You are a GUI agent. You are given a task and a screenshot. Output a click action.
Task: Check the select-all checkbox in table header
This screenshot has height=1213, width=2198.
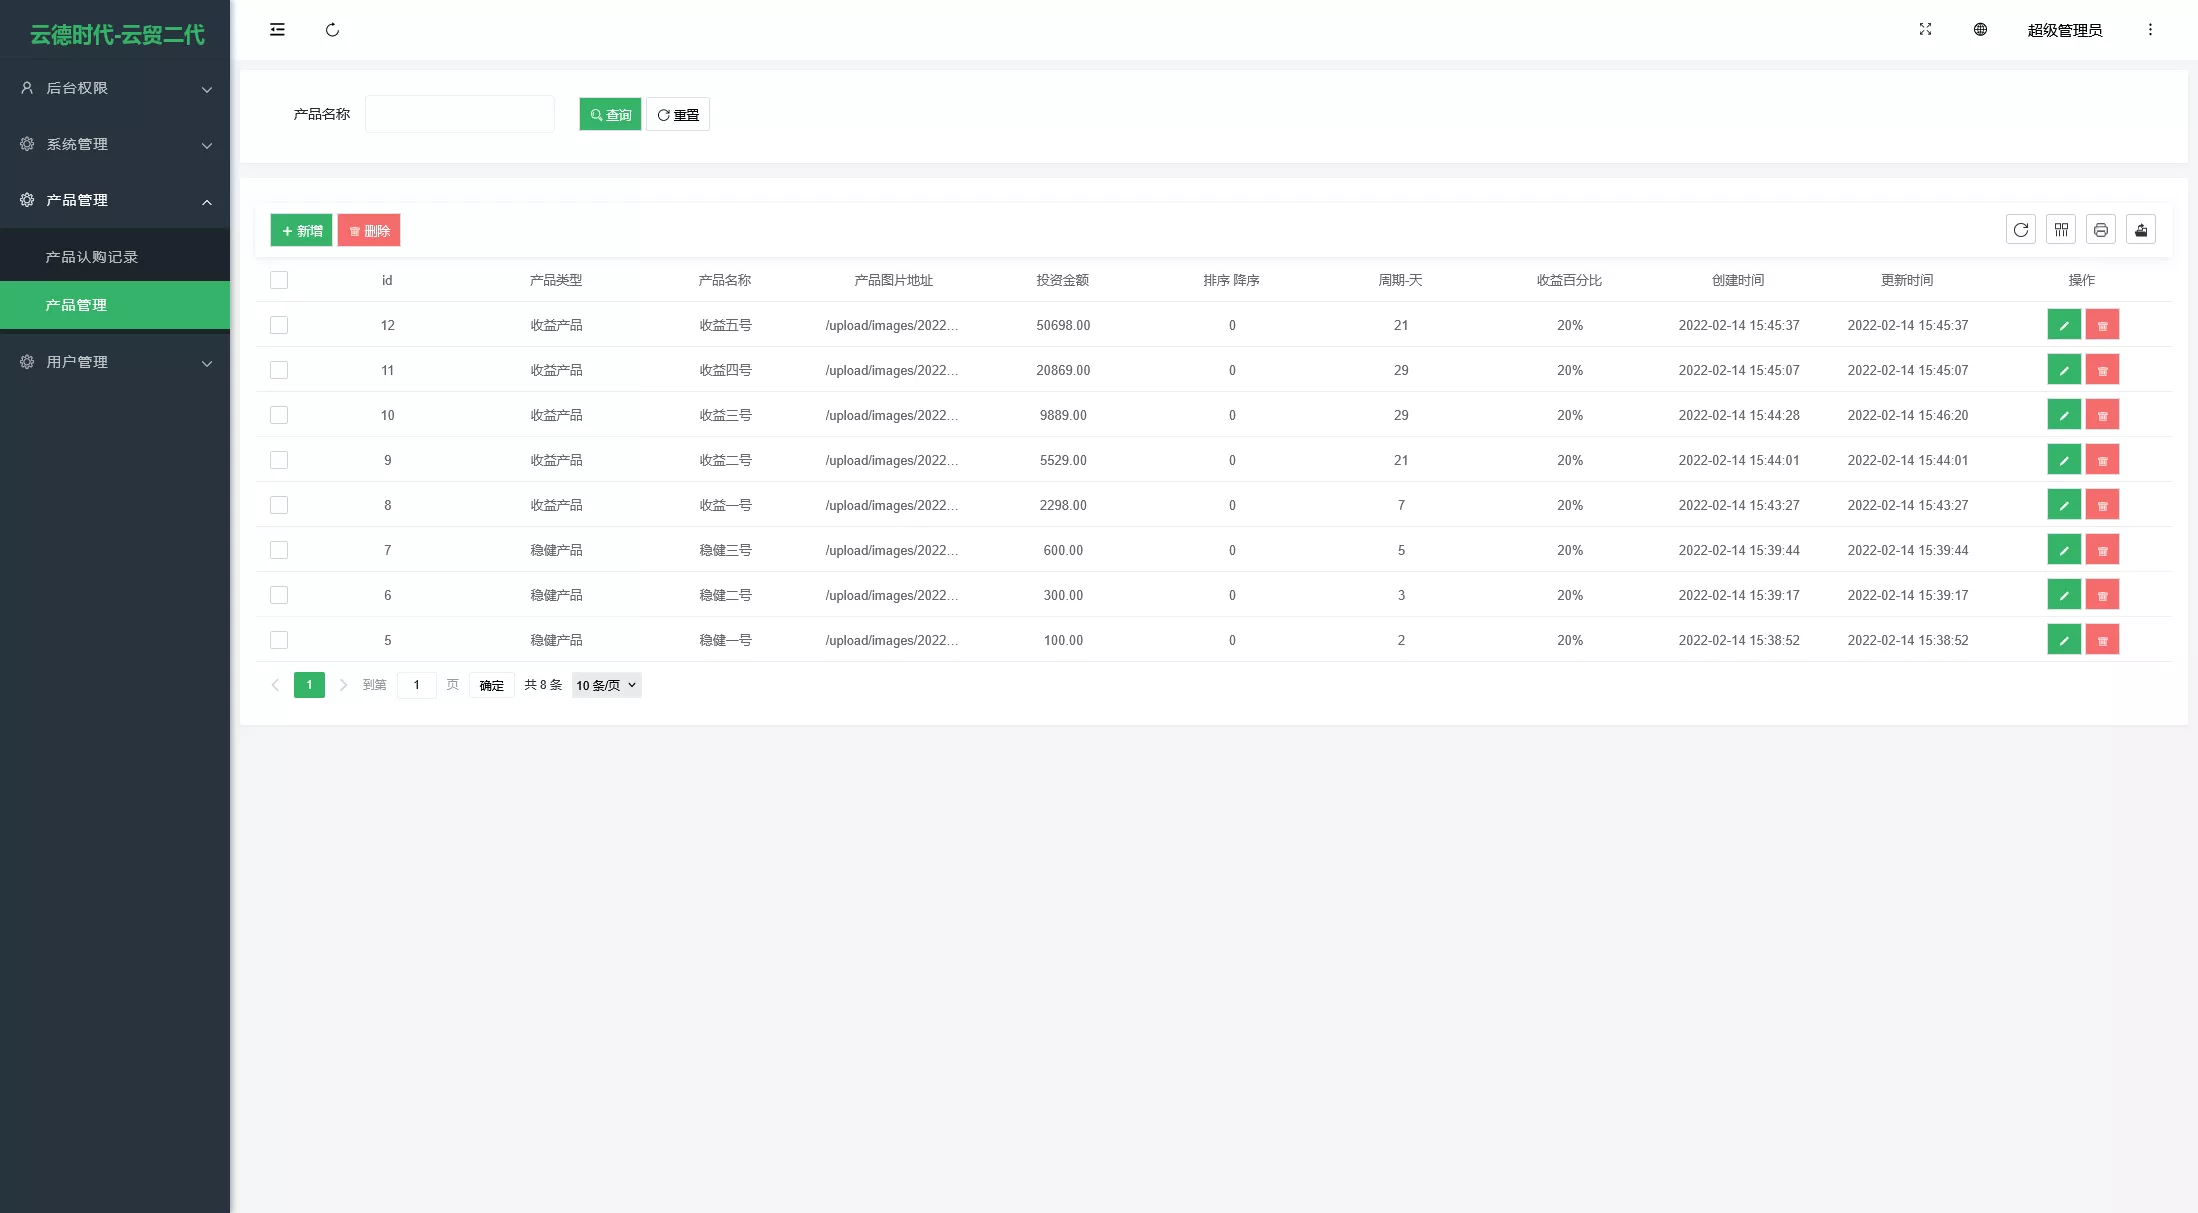279,280
